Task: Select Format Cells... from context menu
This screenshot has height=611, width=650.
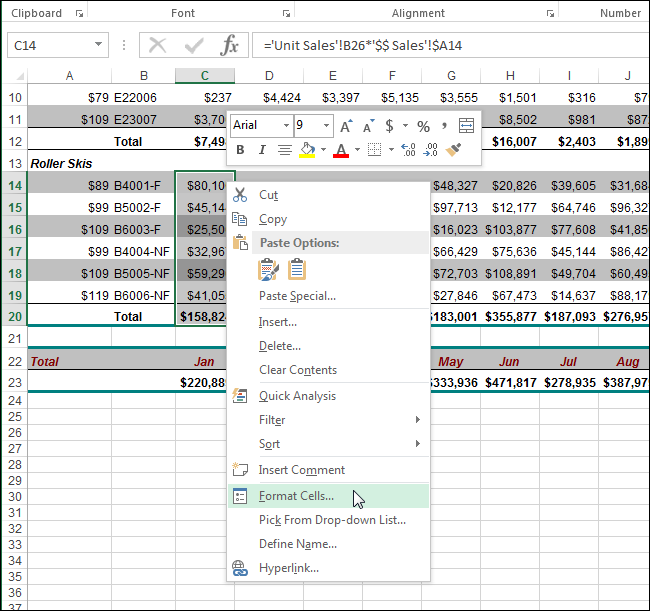Action: tap(296, 496)
